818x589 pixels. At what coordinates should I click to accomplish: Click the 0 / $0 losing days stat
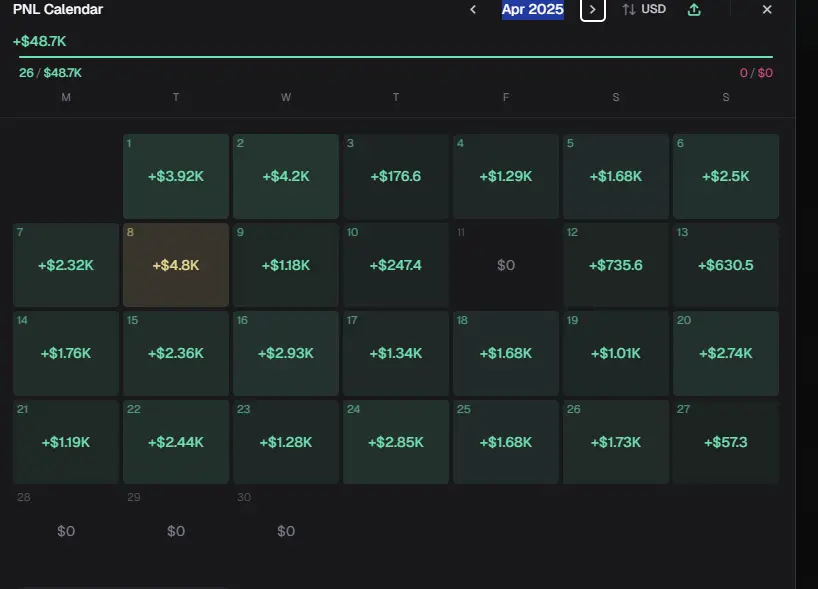coord(756,73)
